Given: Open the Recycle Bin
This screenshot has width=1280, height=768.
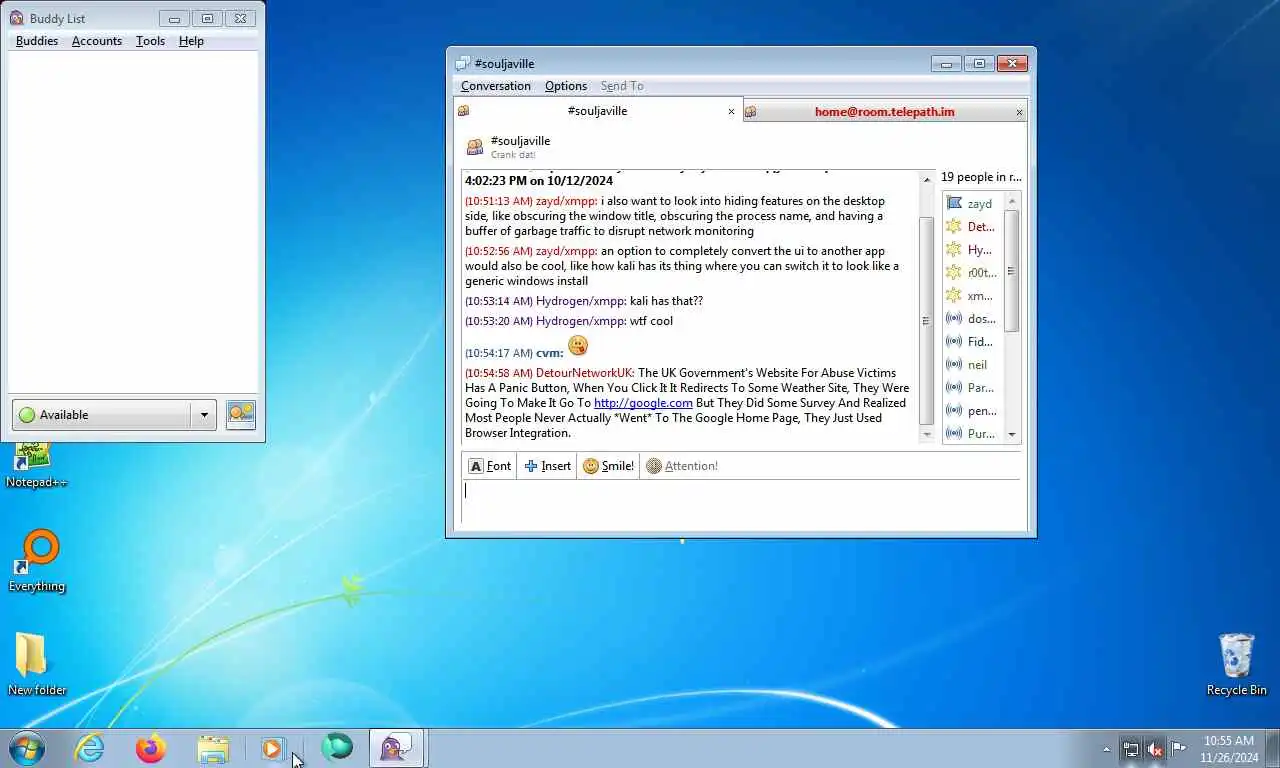Looking at the screenshot, I should pos(1236,664).
